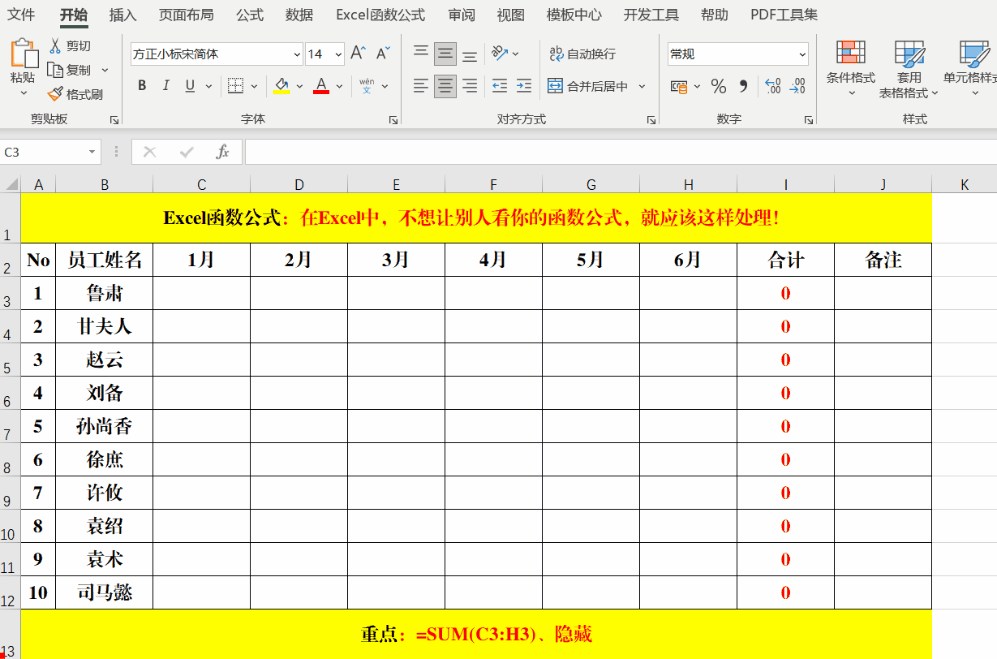Click the Copy (复制) icon

pyautogui.click(x=55, y=70)
